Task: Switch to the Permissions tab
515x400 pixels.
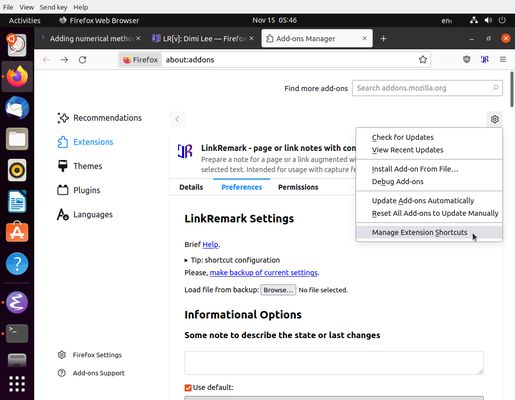Action: tap(298, 187)
